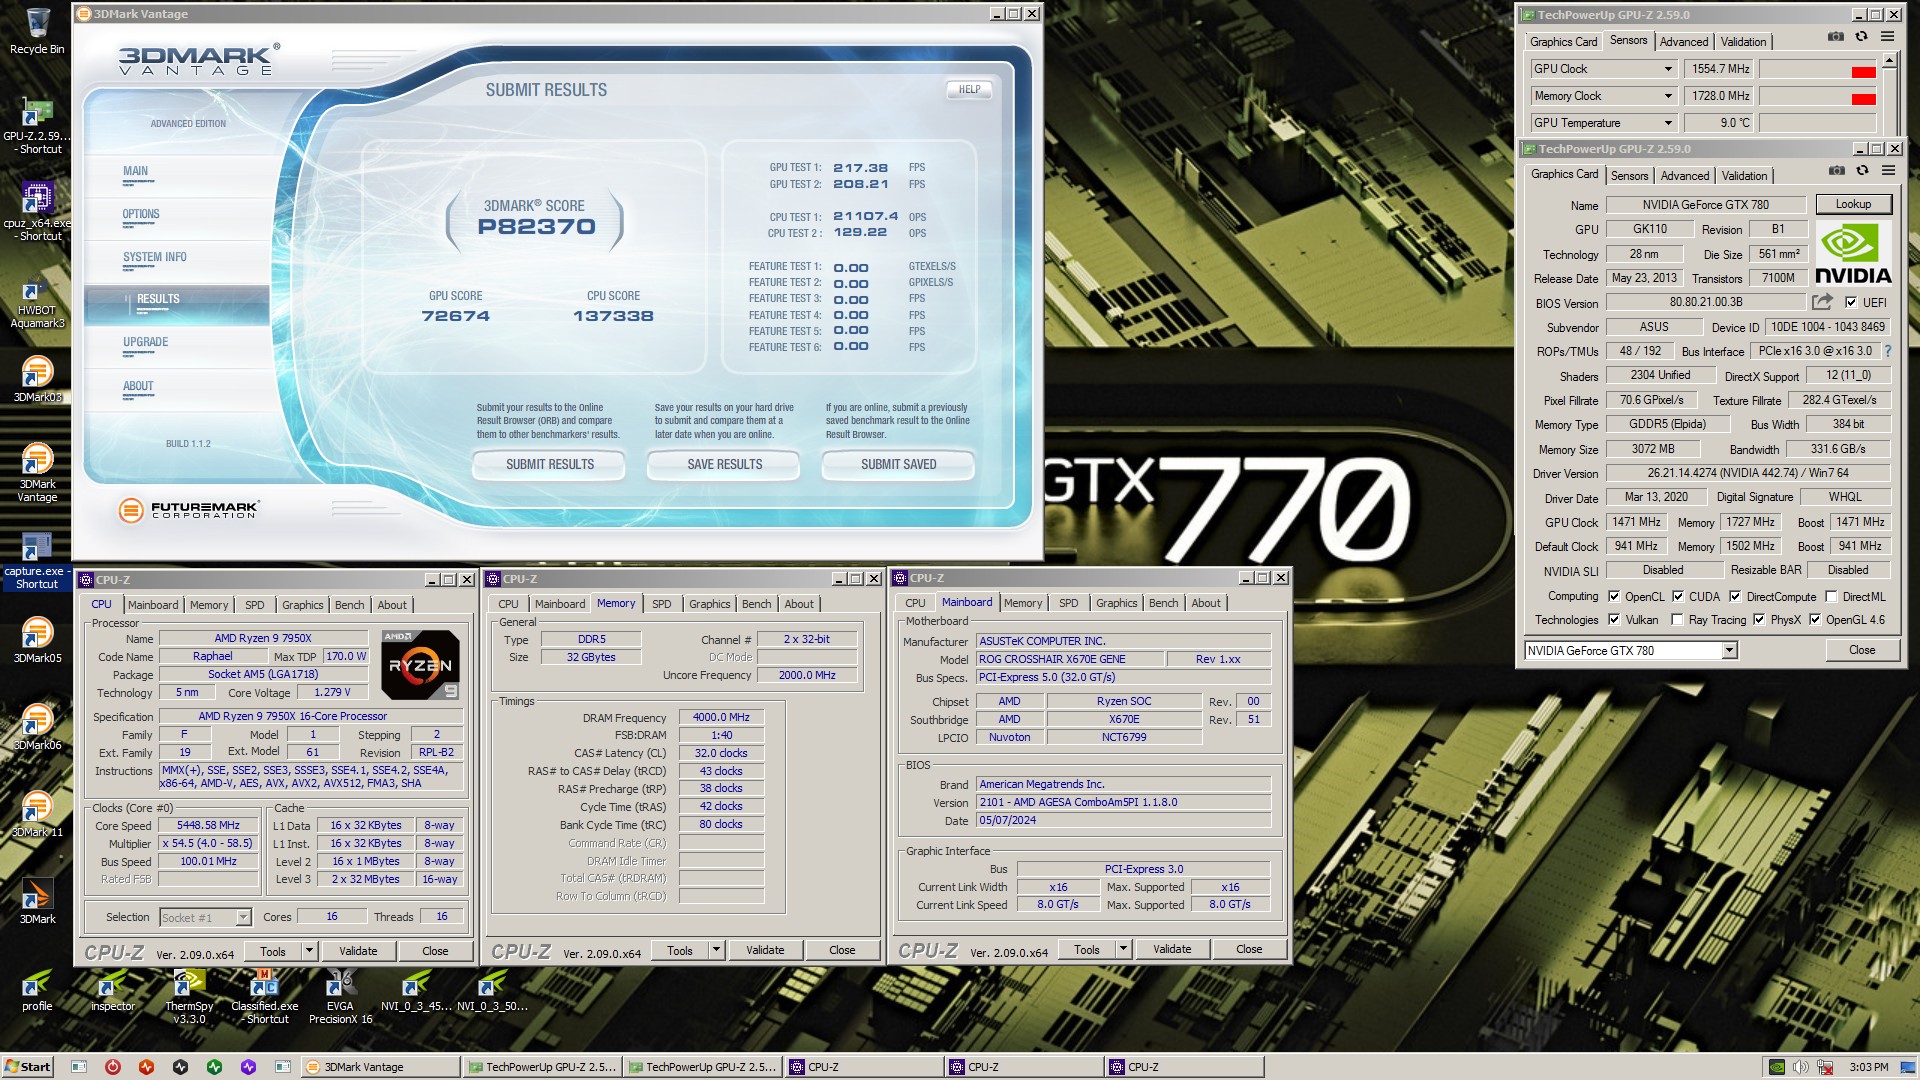This screenshot has height=1080, width=1920.
Task: Launch the 3DMark06 desktop icon
Action: [x=37, y=727]
